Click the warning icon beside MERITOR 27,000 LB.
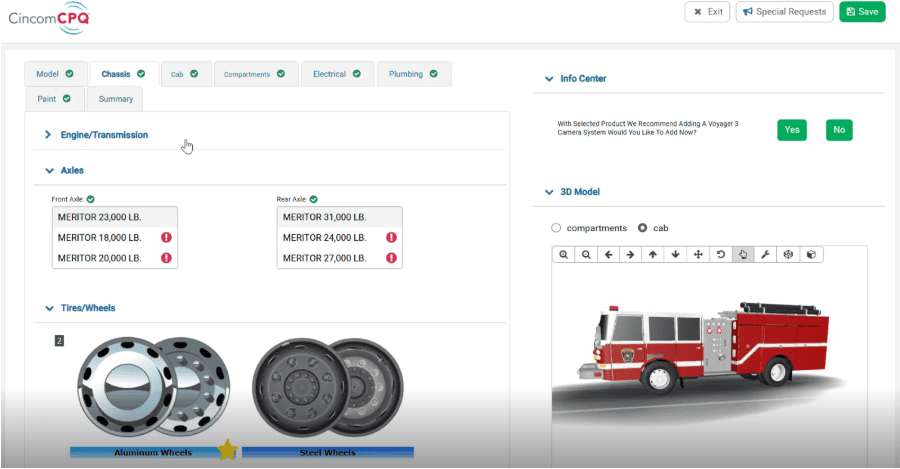This screenshot has width=900, height=469. [x=391, y=258]
